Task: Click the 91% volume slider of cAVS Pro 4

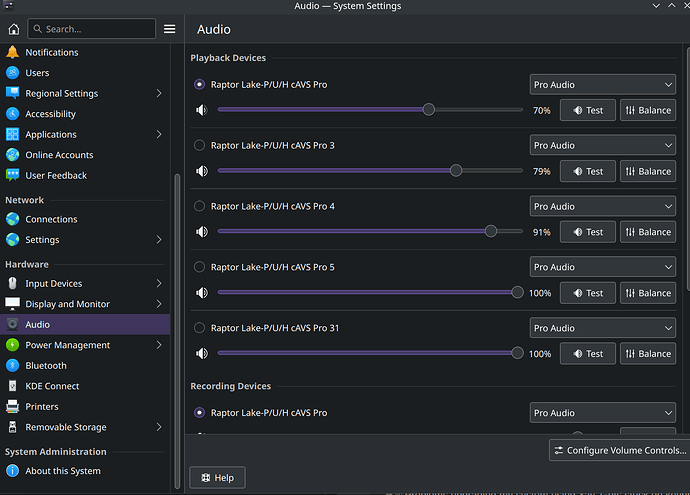Action: tap(370, 231)
